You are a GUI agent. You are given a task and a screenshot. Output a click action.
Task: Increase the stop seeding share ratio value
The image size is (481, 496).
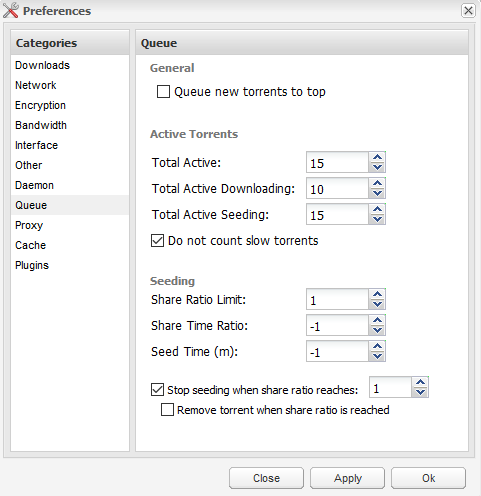[420, 382]
